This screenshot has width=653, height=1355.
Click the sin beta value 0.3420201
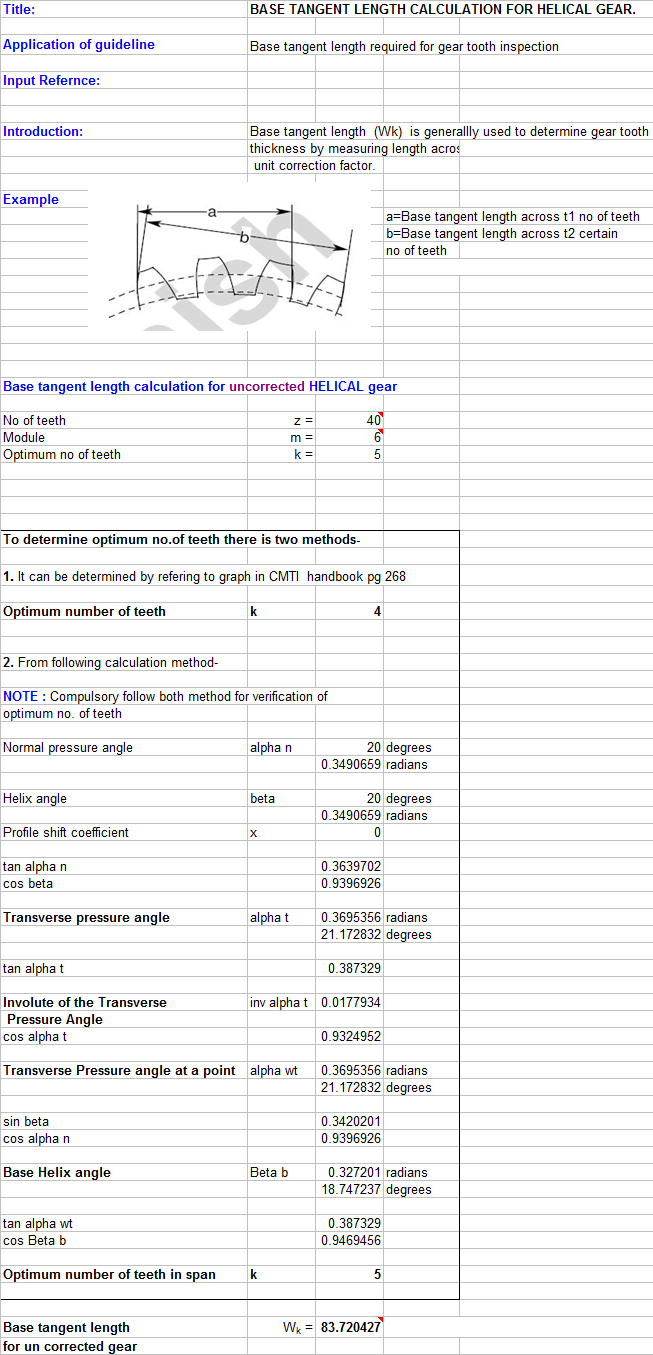point(350,1121)
